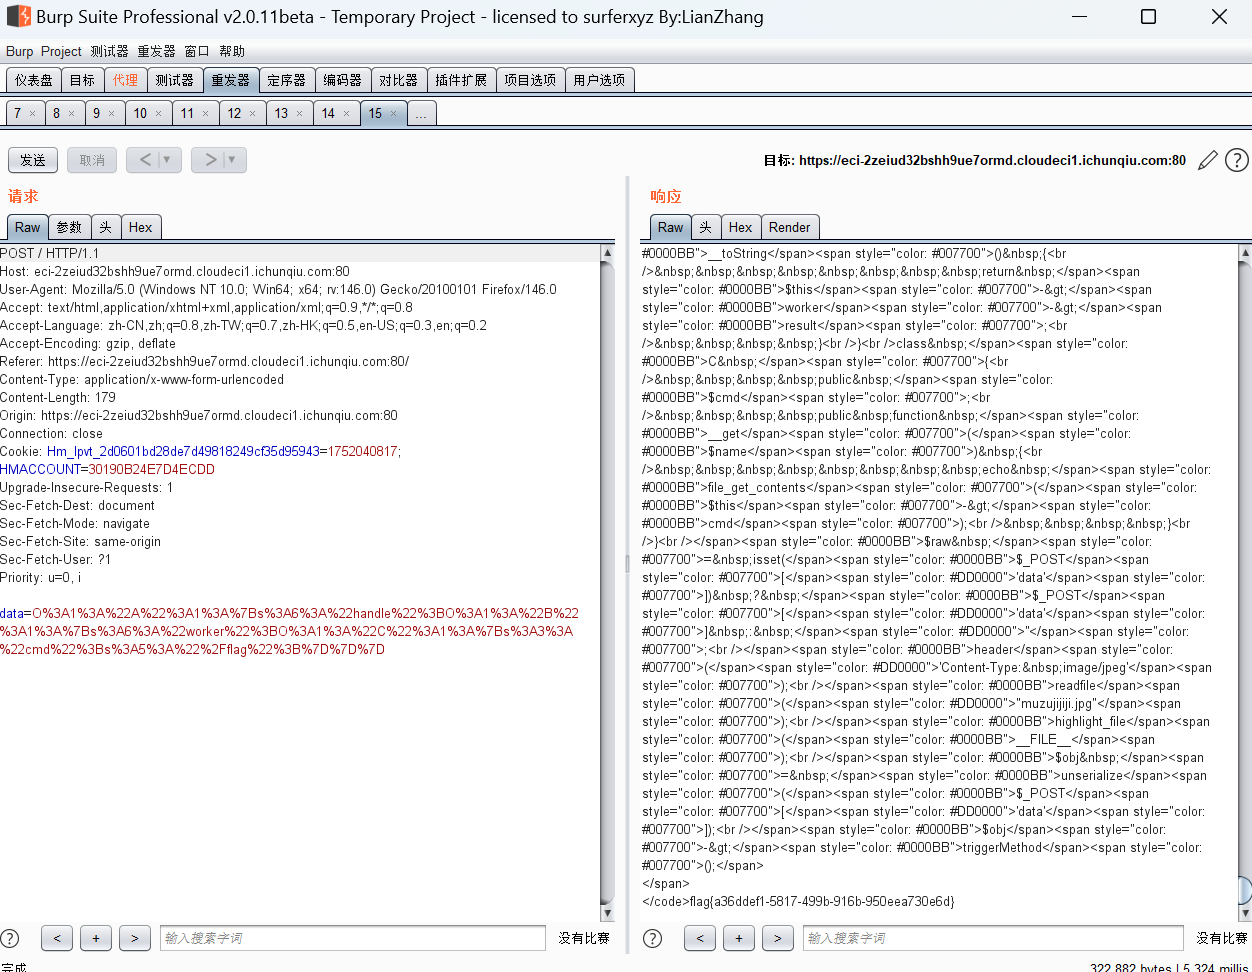Open history forward dropdown arrow
This screenshot has width=1252, height=972.
click(x=232, y=160)
